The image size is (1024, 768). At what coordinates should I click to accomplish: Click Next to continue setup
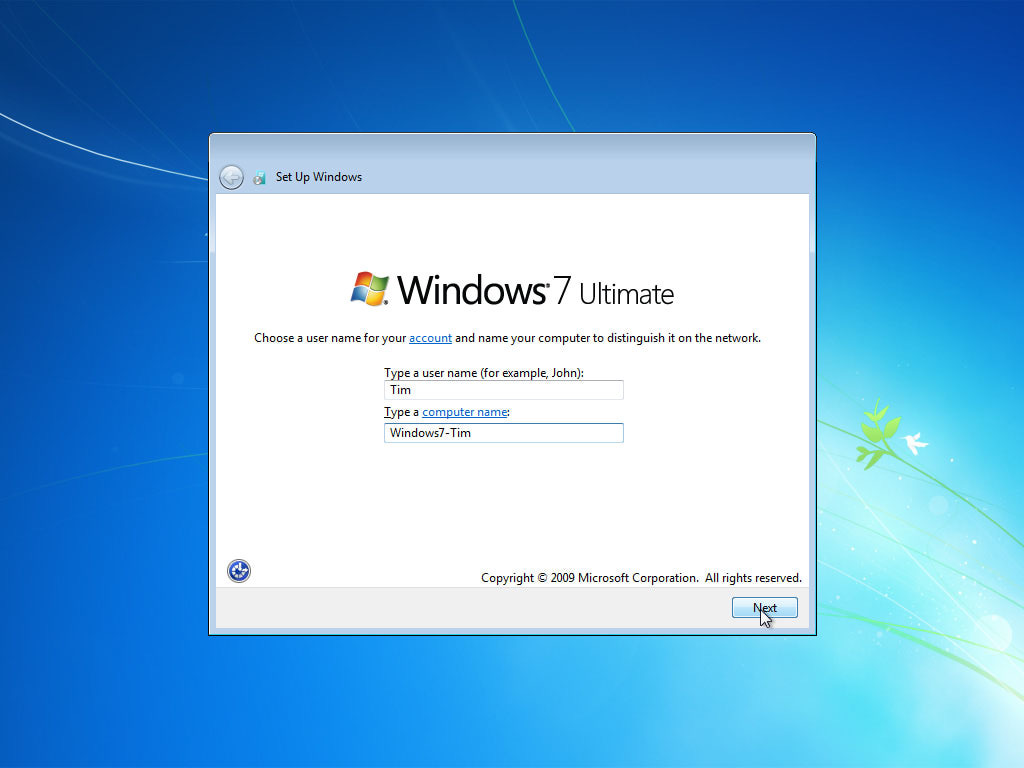pyautogui.click(x=764, y=607)
